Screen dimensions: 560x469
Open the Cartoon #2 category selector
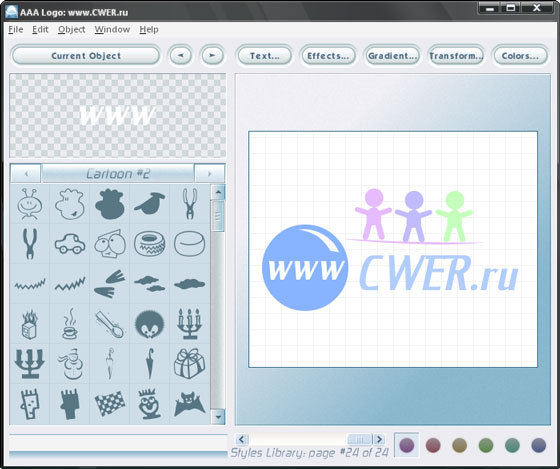(118, 174)
